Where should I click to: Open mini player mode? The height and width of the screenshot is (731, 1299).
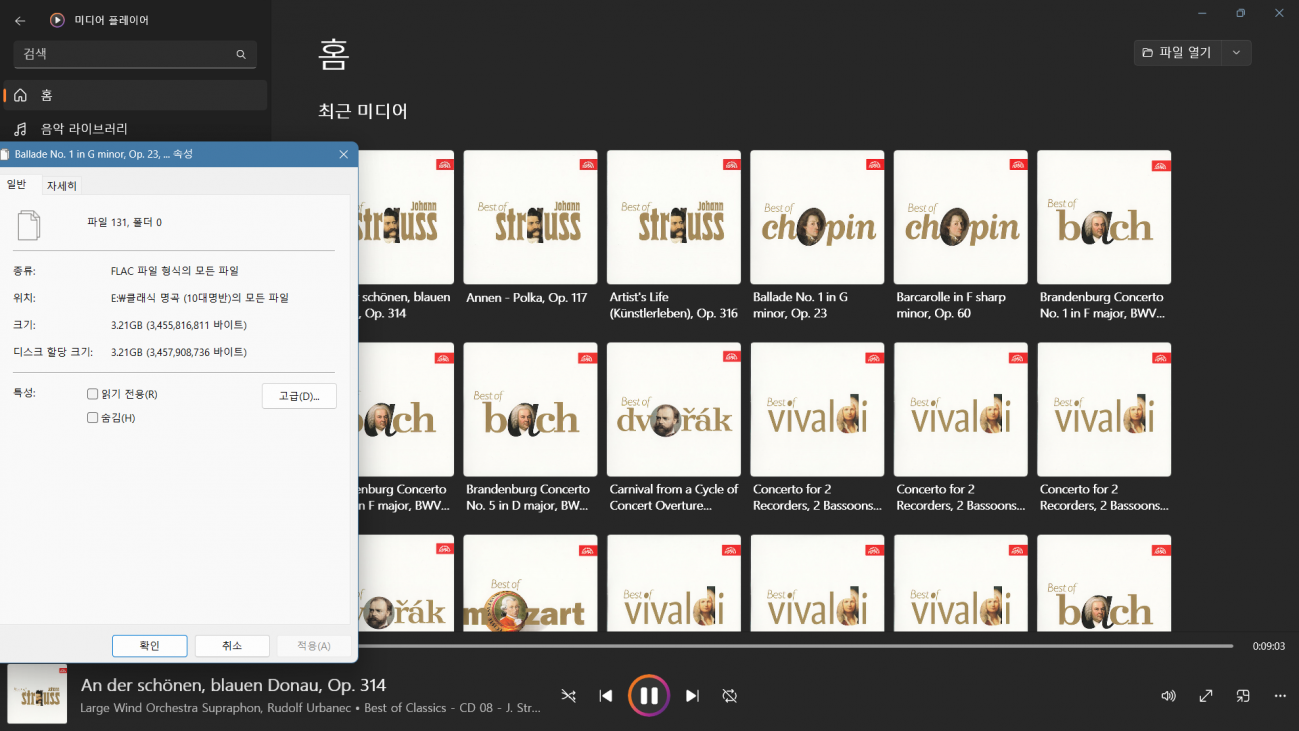pyautogui.click(x=1243, y=696)
